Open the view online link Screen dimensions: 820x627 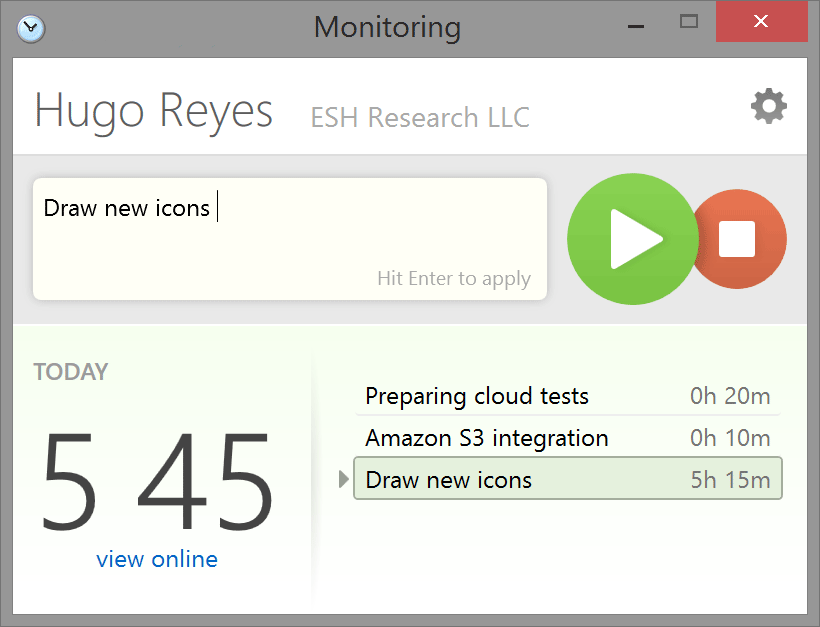coord(157,559)
